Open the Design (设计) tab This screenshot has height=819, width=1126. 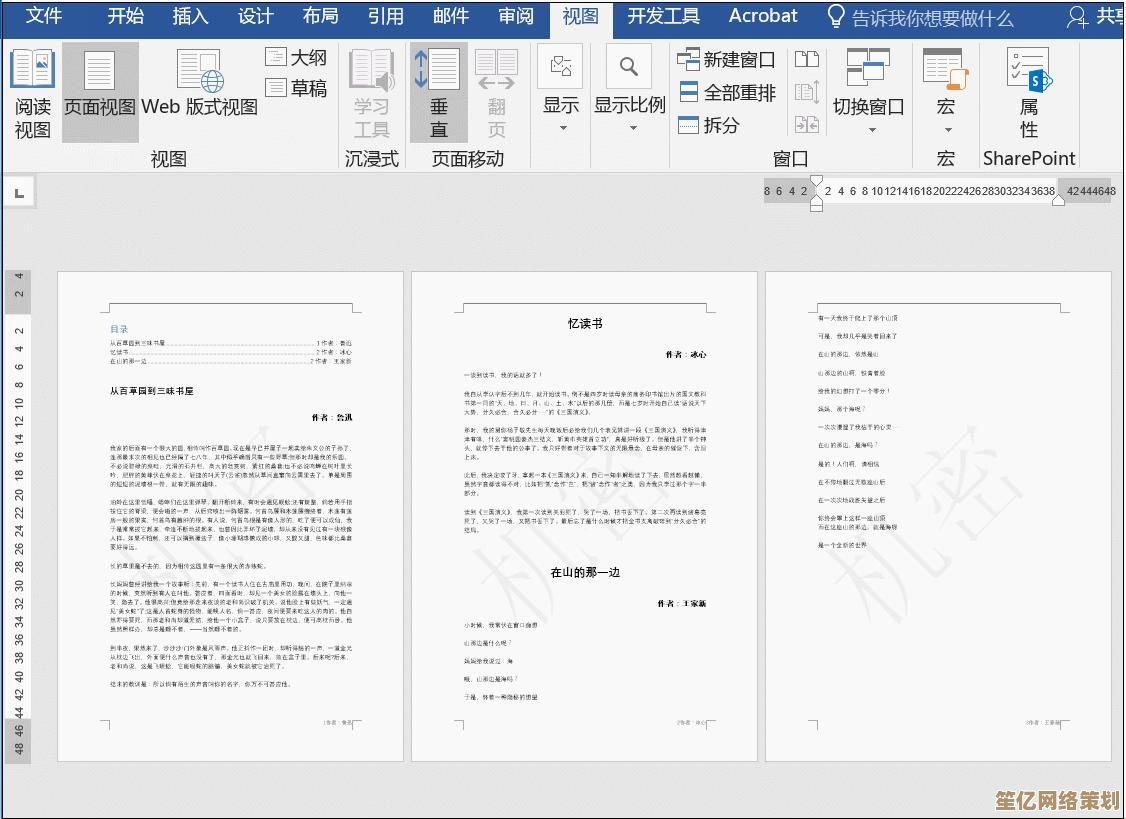pyautogui.click(x=256, y=16)
